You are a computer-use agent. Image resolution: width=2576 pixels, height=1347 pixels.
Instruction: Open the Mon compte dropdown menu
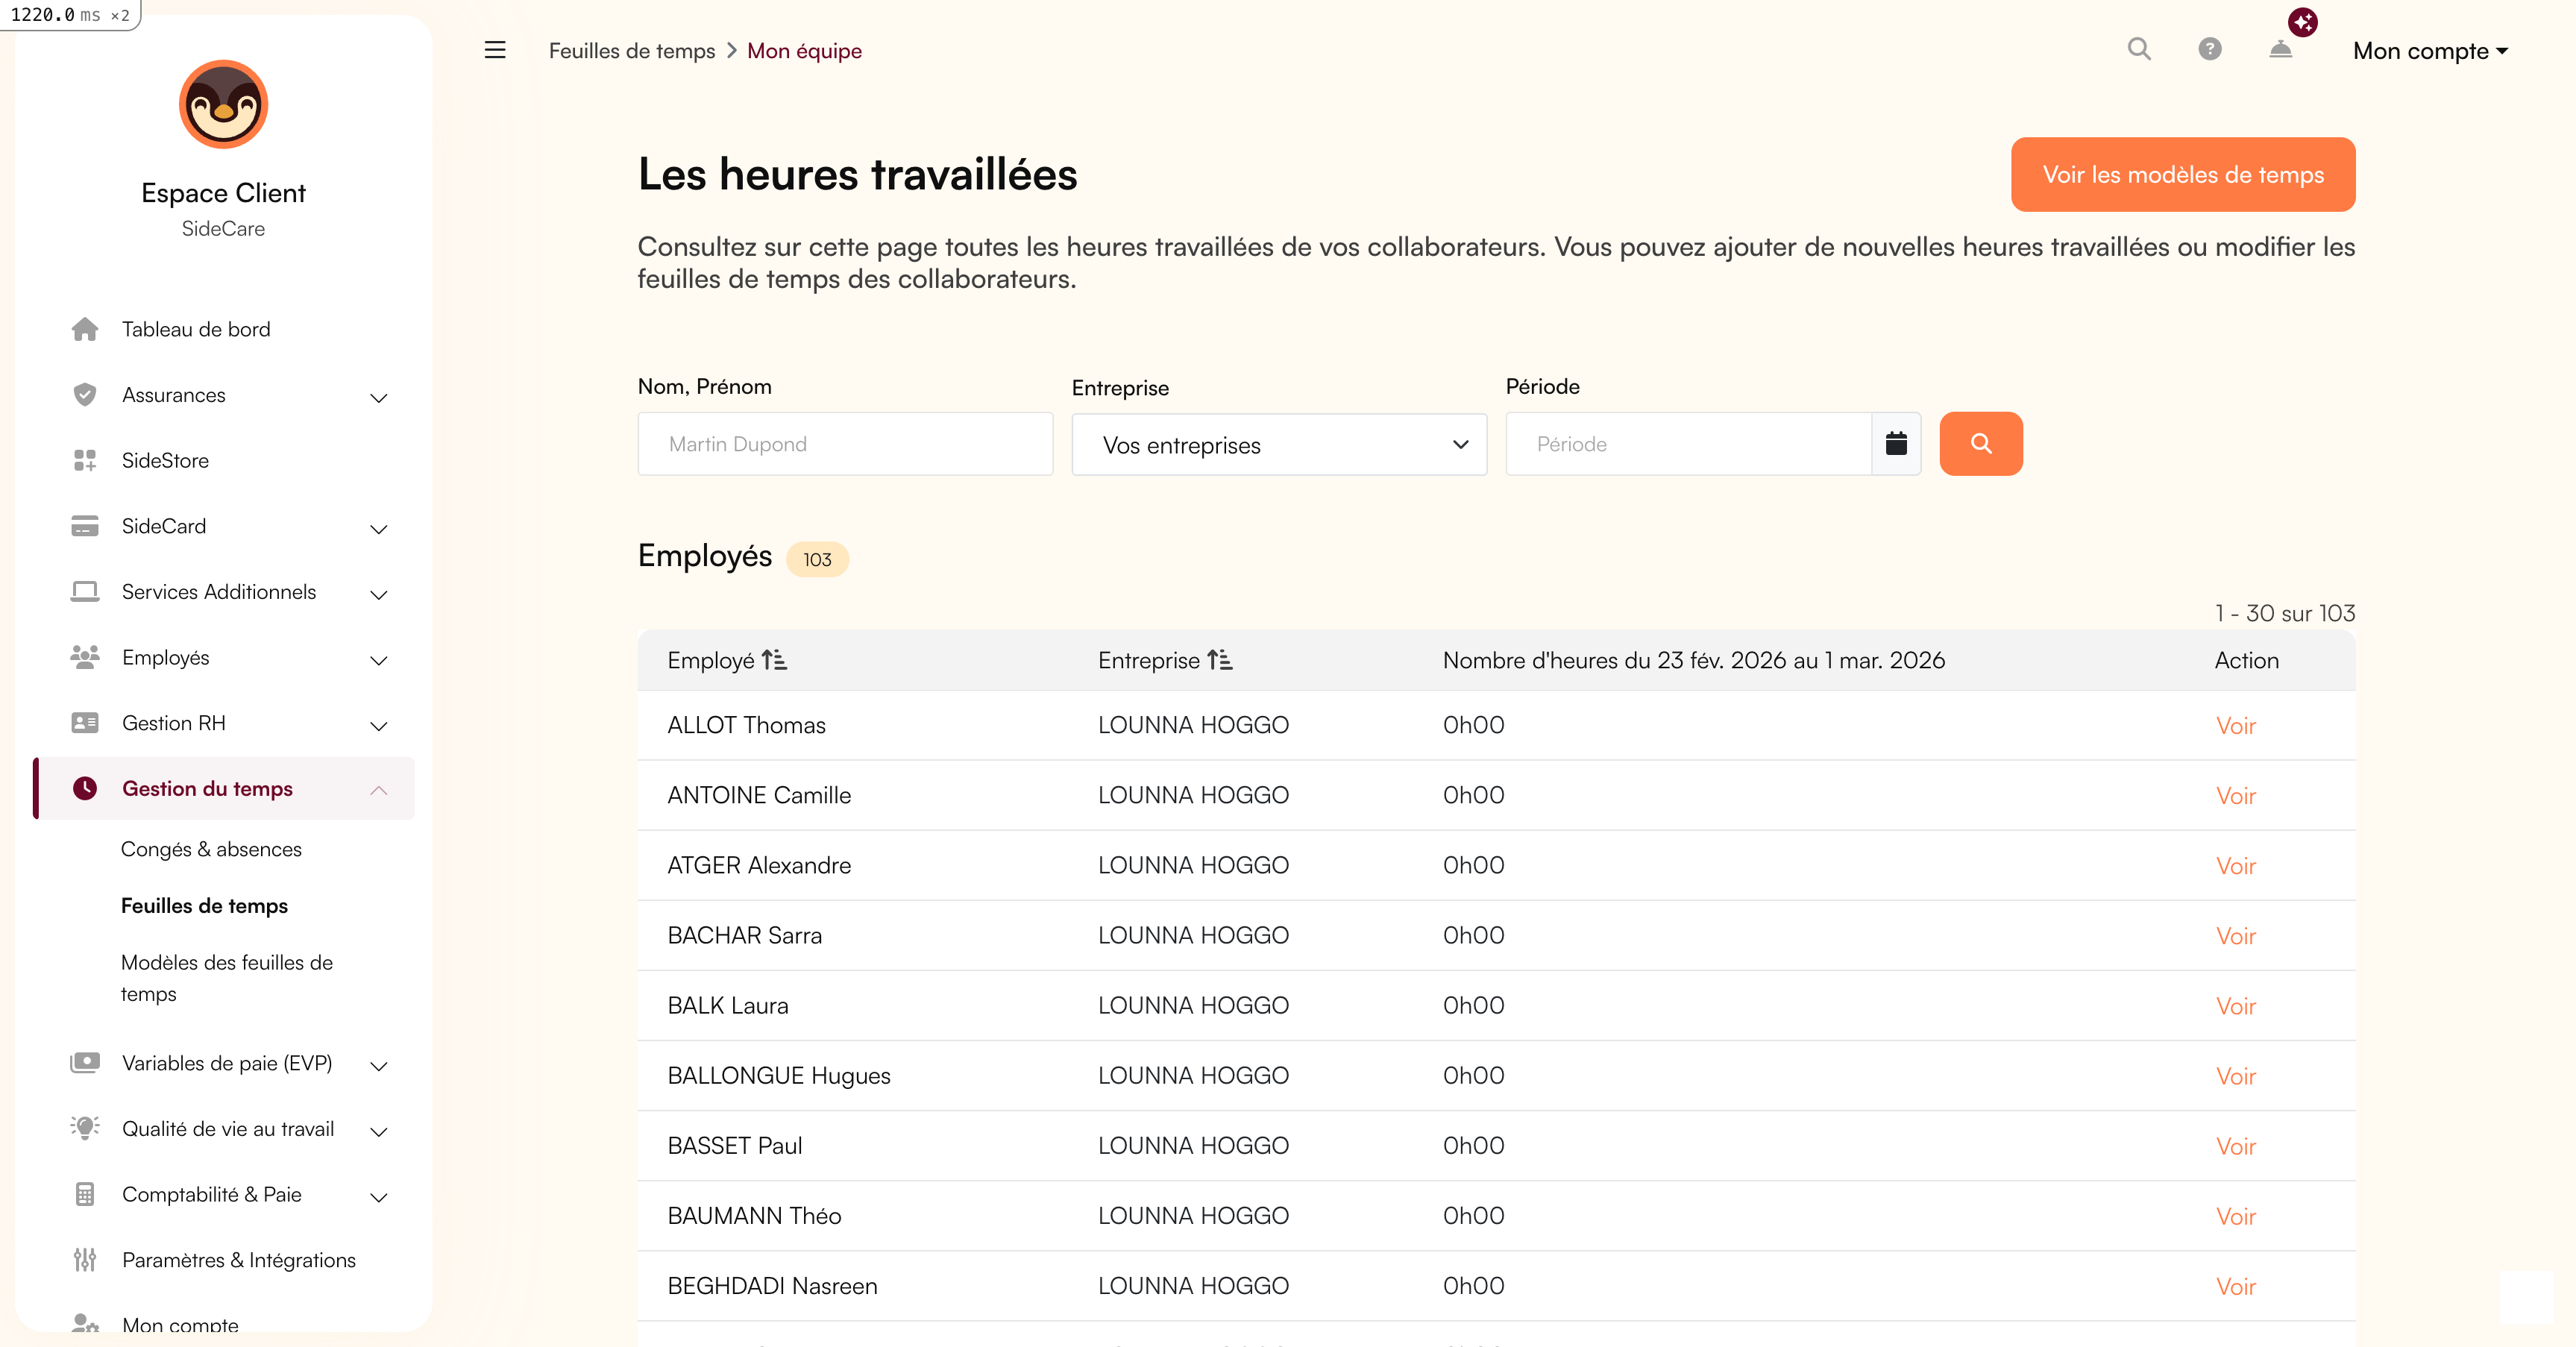coord(2430,51)
